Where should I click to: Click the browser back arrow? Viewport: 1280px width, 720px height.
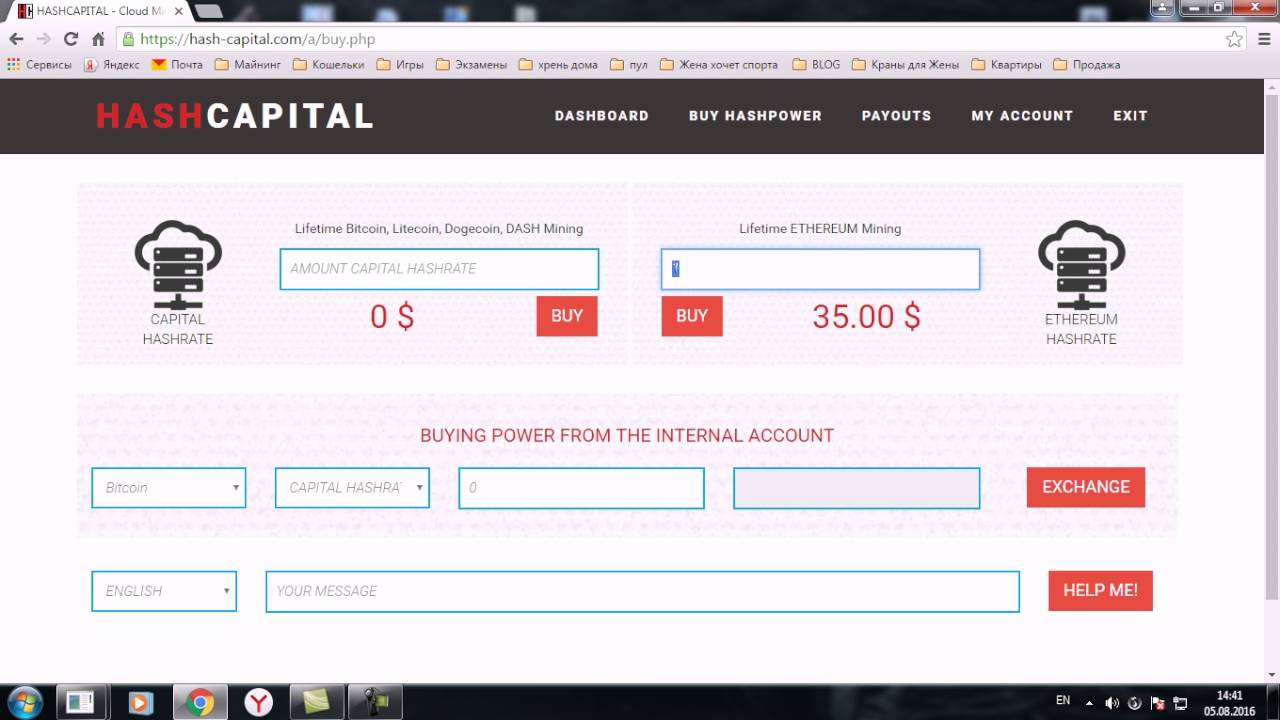coord(16,39)
